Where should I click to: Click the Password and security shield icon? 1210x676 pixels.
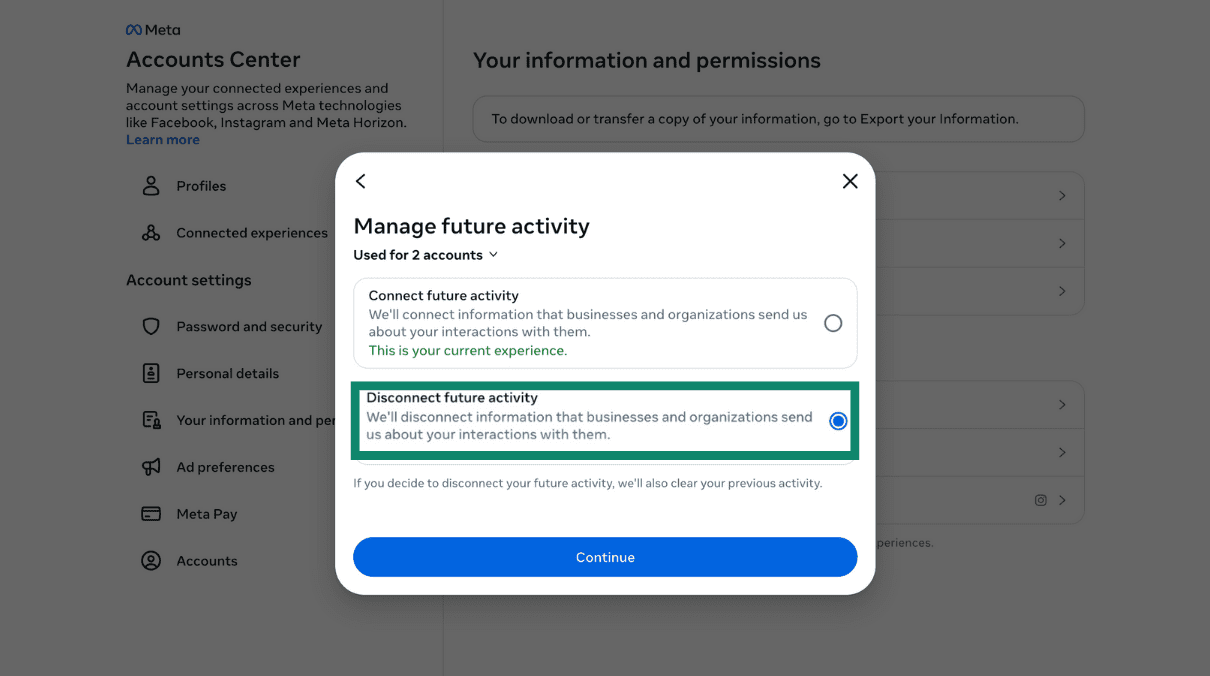[150, 326]
